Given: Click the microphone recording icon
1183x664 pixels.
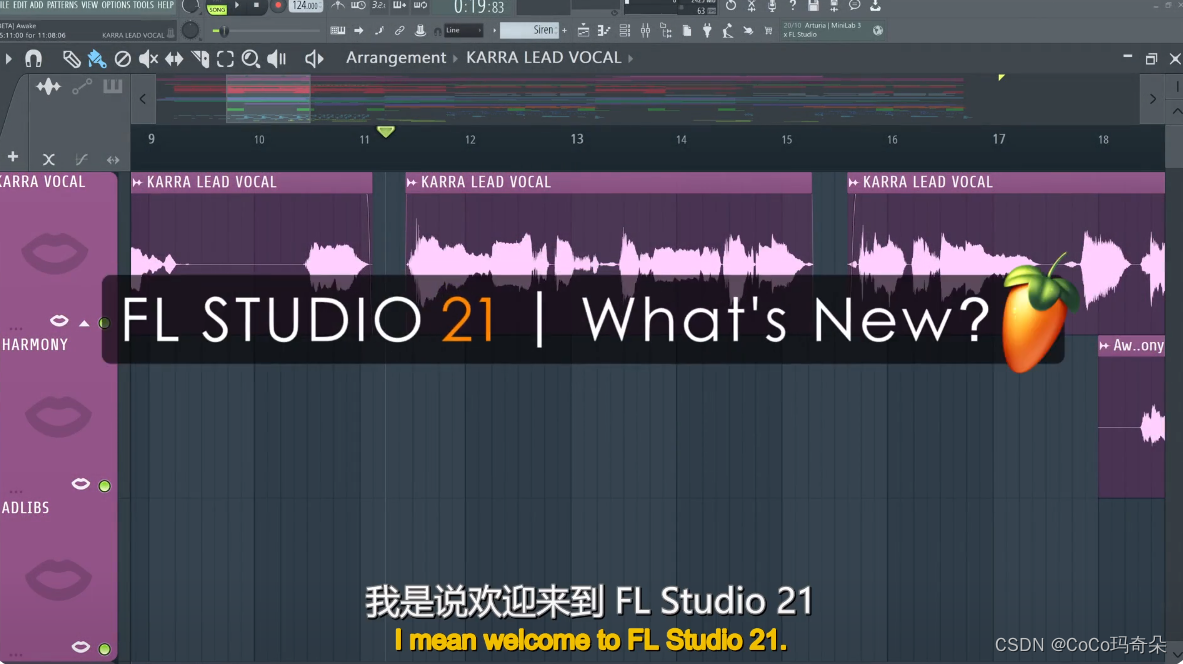Looking at the screenshot, I should [x=772, y=5].
